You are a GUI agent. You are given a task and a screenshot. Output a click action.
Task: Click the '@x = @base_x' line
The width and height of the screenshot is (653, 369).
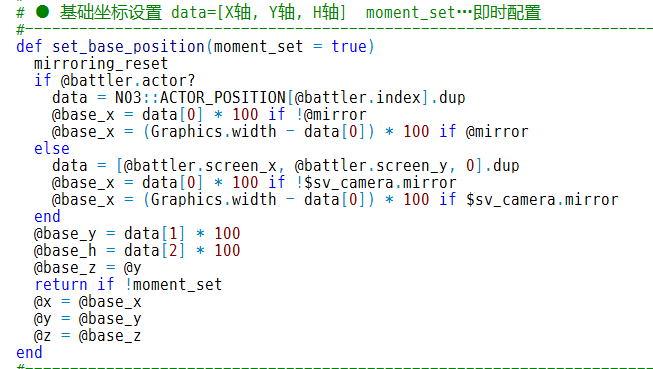click(87, 302)
